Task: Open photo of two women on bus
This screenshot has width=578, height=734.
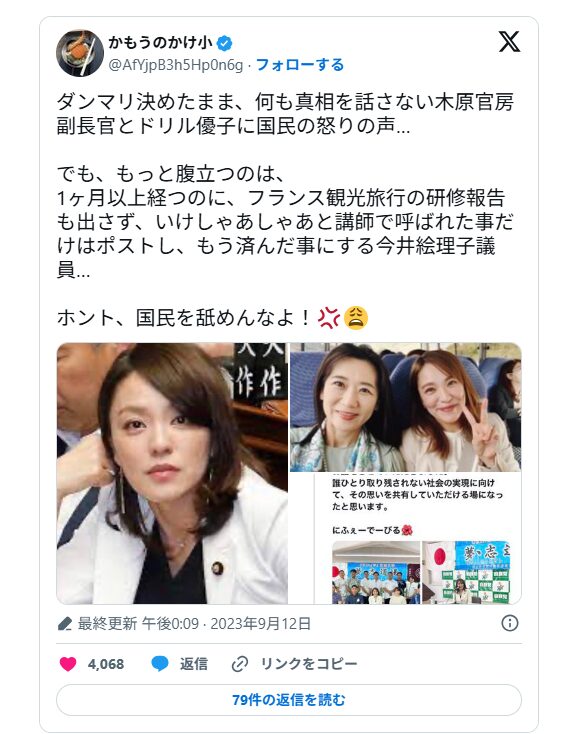Action: click(x=405, y=407)
